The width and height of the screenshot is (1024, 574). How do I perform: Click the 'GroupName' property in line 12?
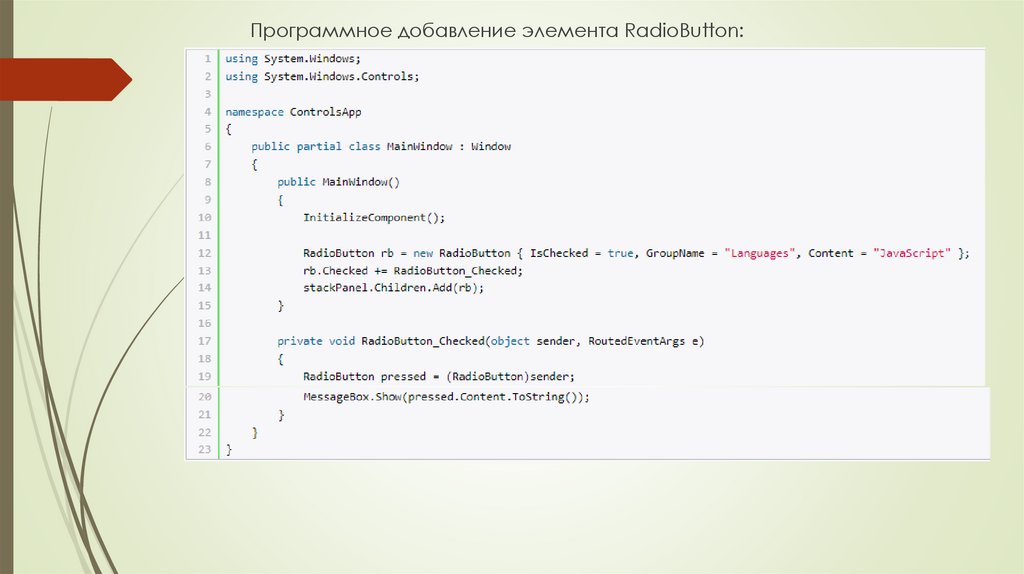tap(675, 253)
